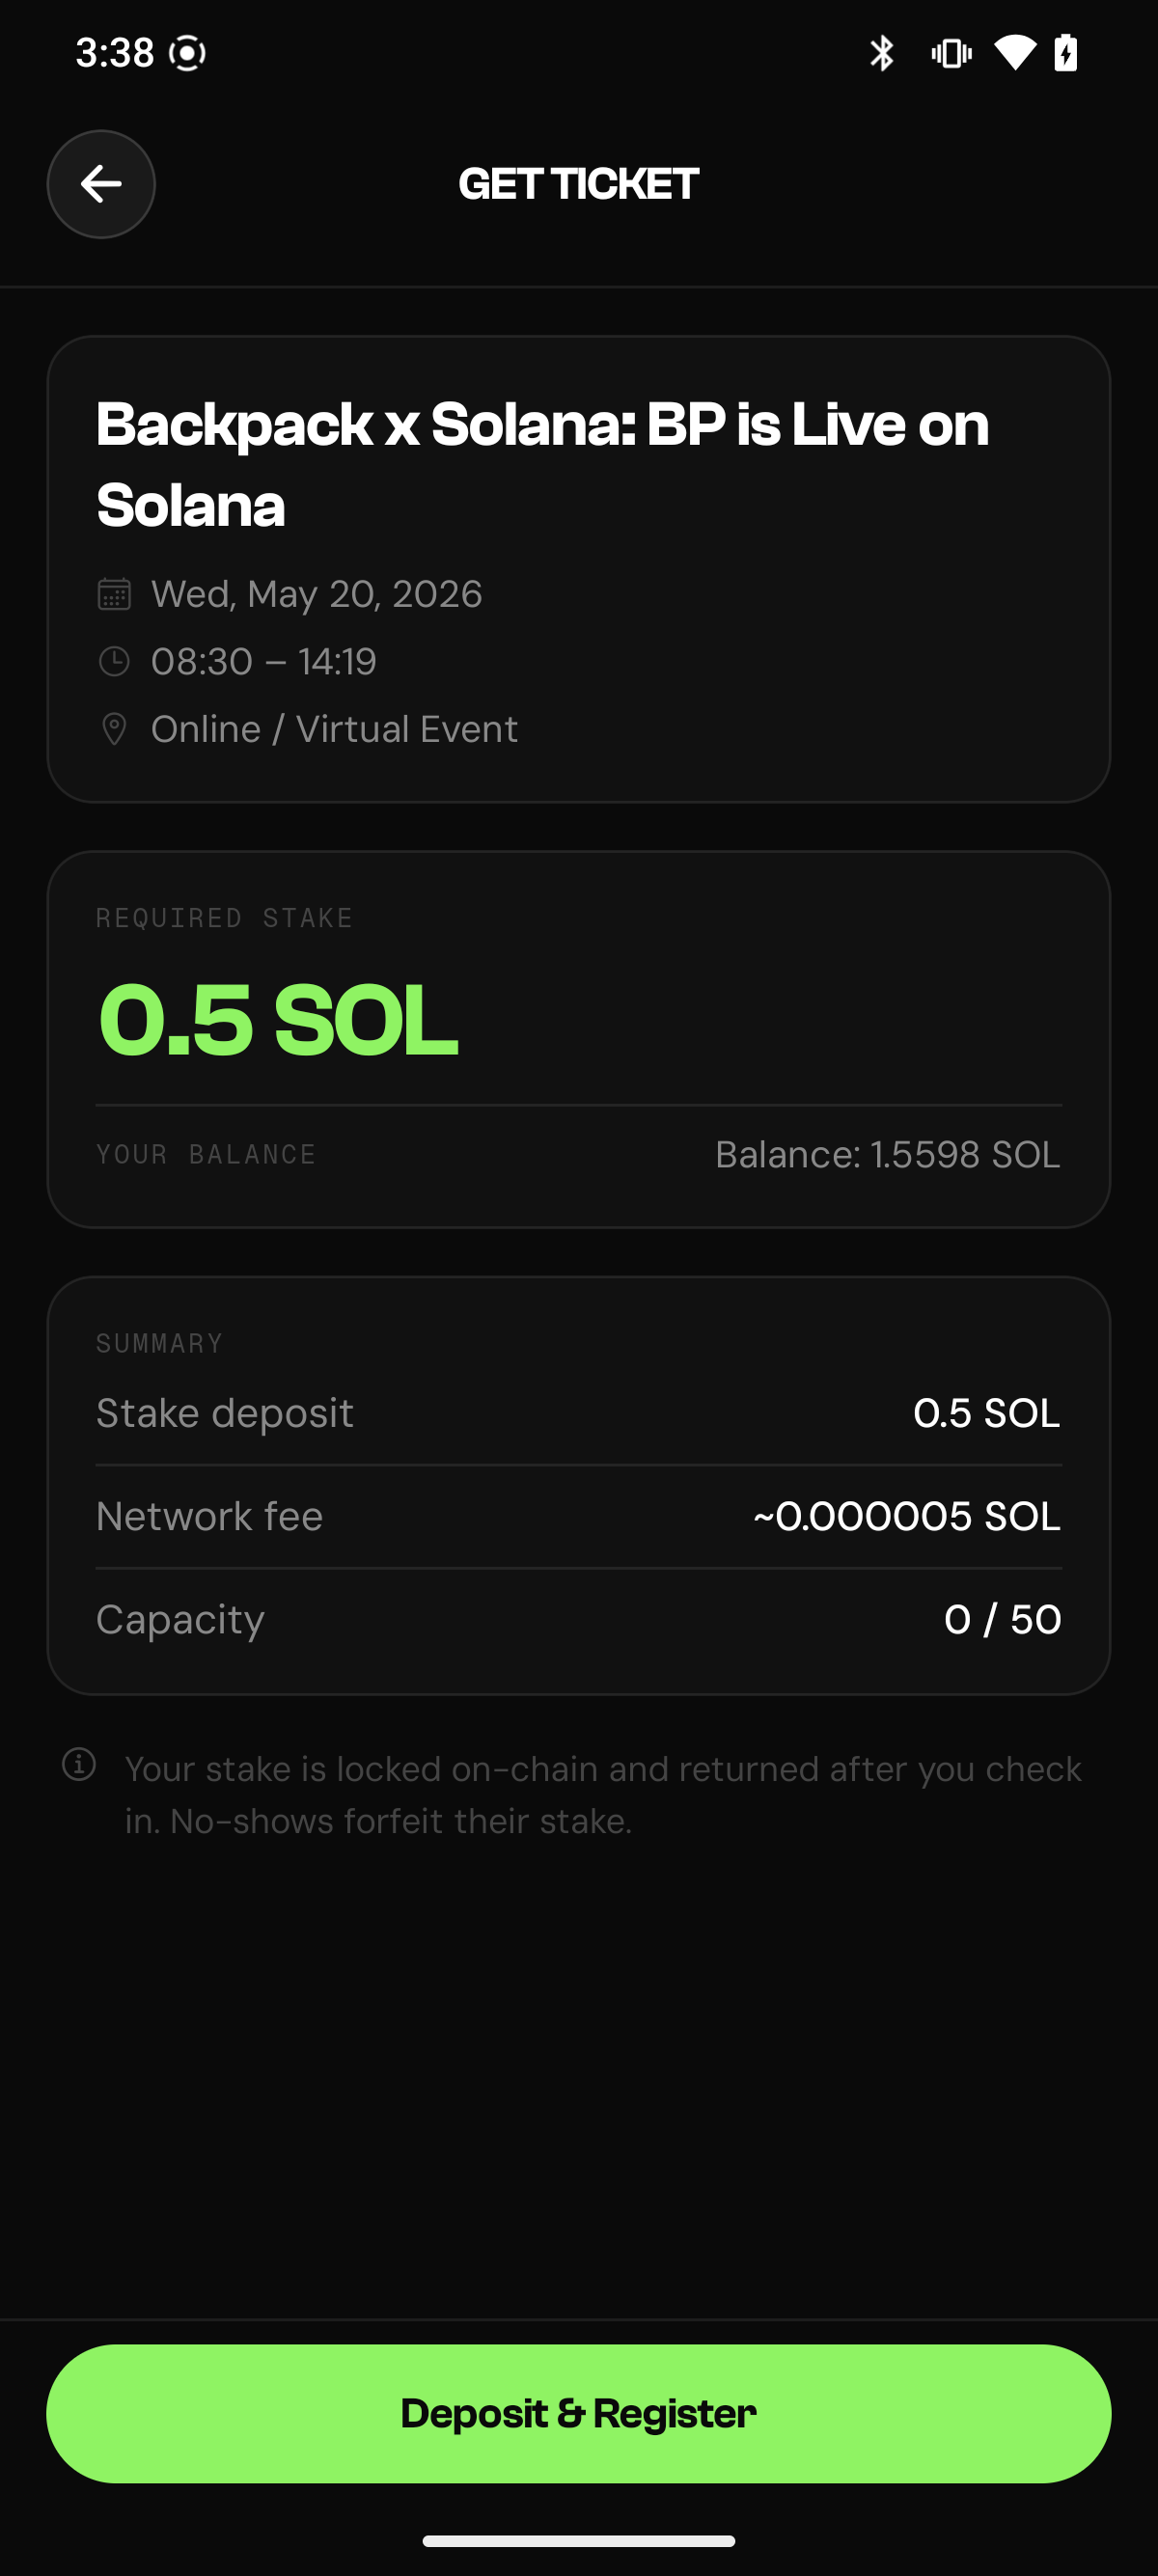Tap the vibrate mode status icon

(x=951, y=53)
